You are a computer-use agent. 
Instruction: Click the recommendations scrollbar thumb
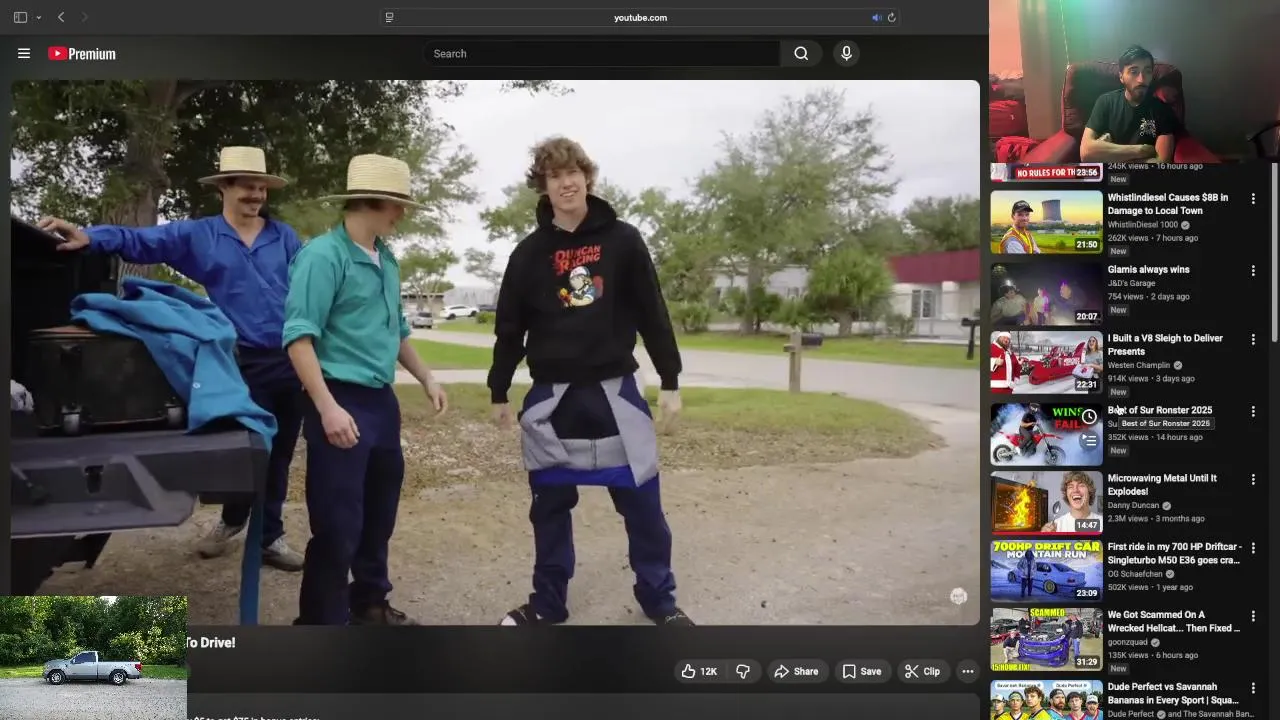pyautogui.click(x=1274, y=252)
